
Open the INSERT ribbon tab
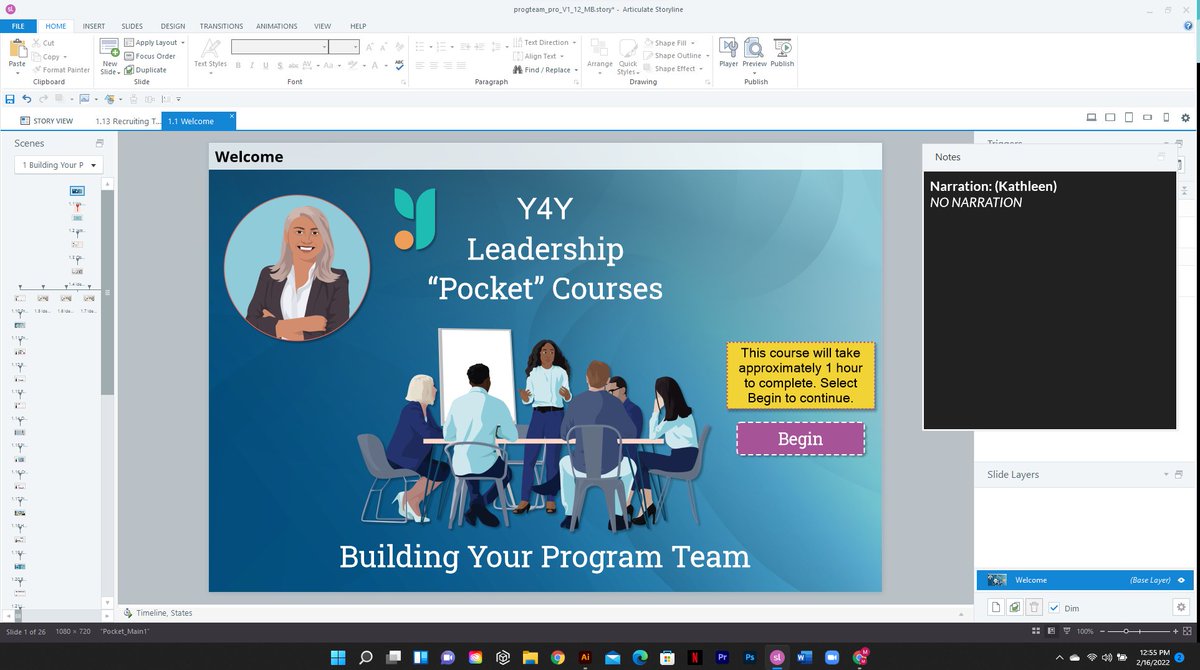click(x=93, y=26)
